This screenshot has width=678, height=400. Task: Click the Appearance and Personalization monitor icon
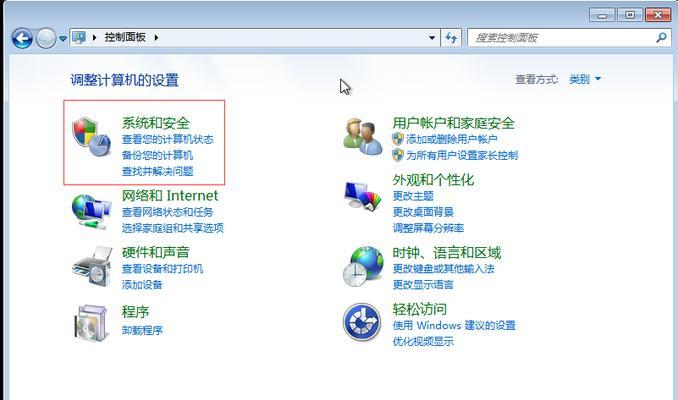[x=363, y=196]
